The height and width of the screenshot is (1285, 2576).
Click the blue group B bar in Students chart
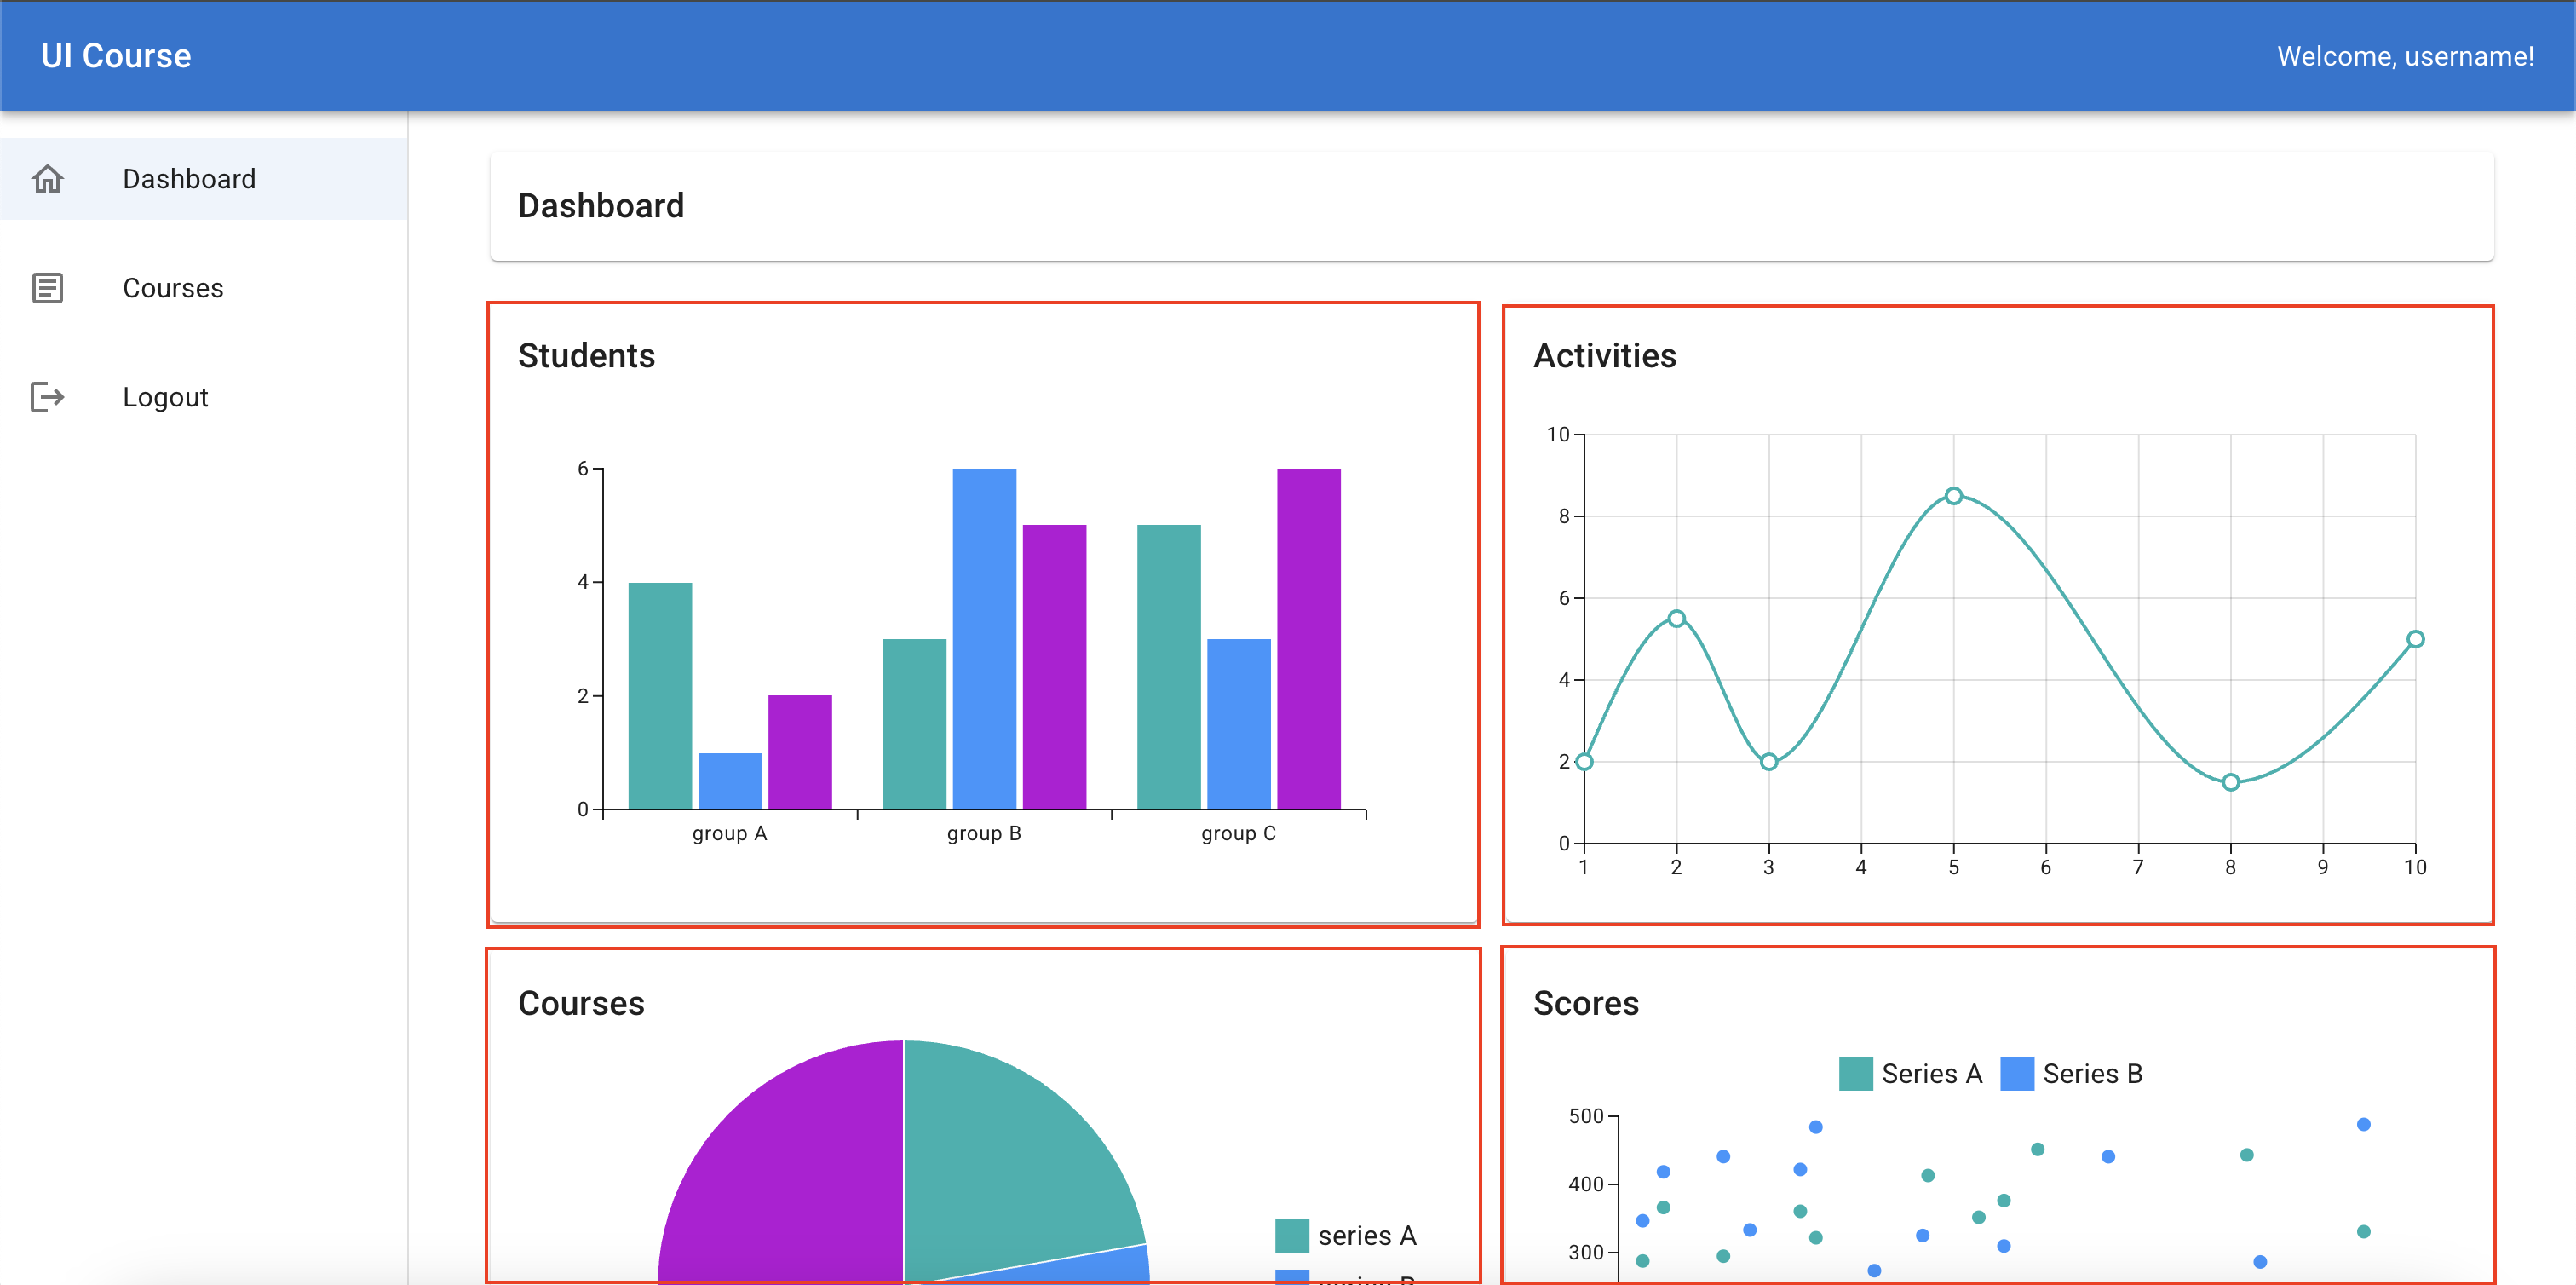(x=984, y=638)
